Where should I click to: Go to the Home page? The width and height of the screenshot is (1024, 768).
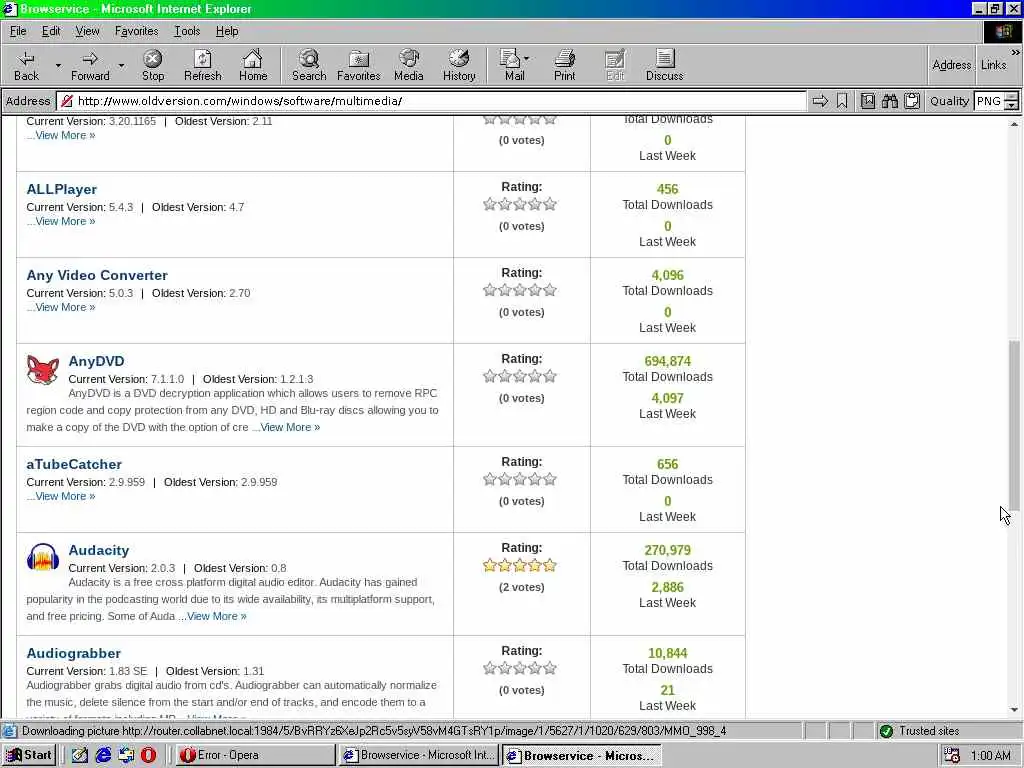point(253,65)
